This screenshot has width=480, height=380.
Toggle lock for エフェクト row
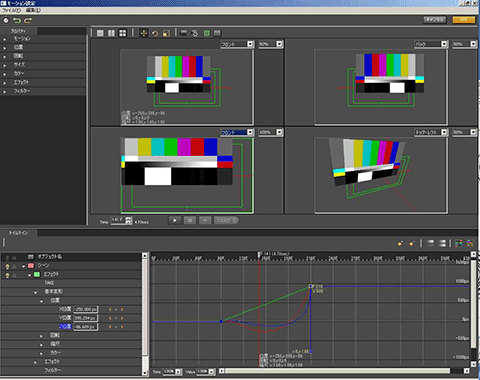point(14,275)
